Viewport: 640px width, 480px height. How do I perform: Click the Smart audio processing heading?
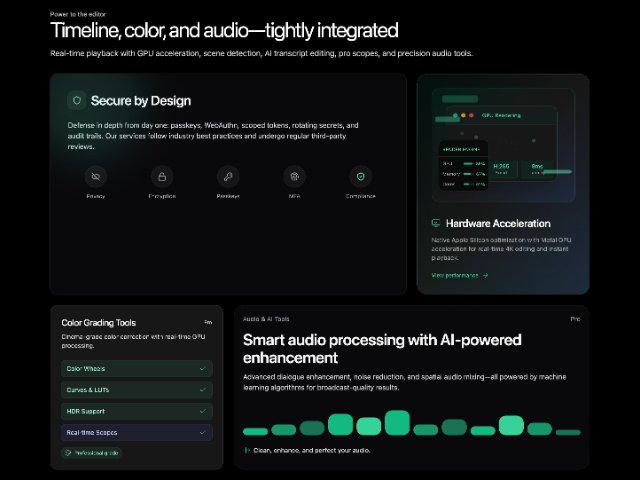click(x=382, y=349)
